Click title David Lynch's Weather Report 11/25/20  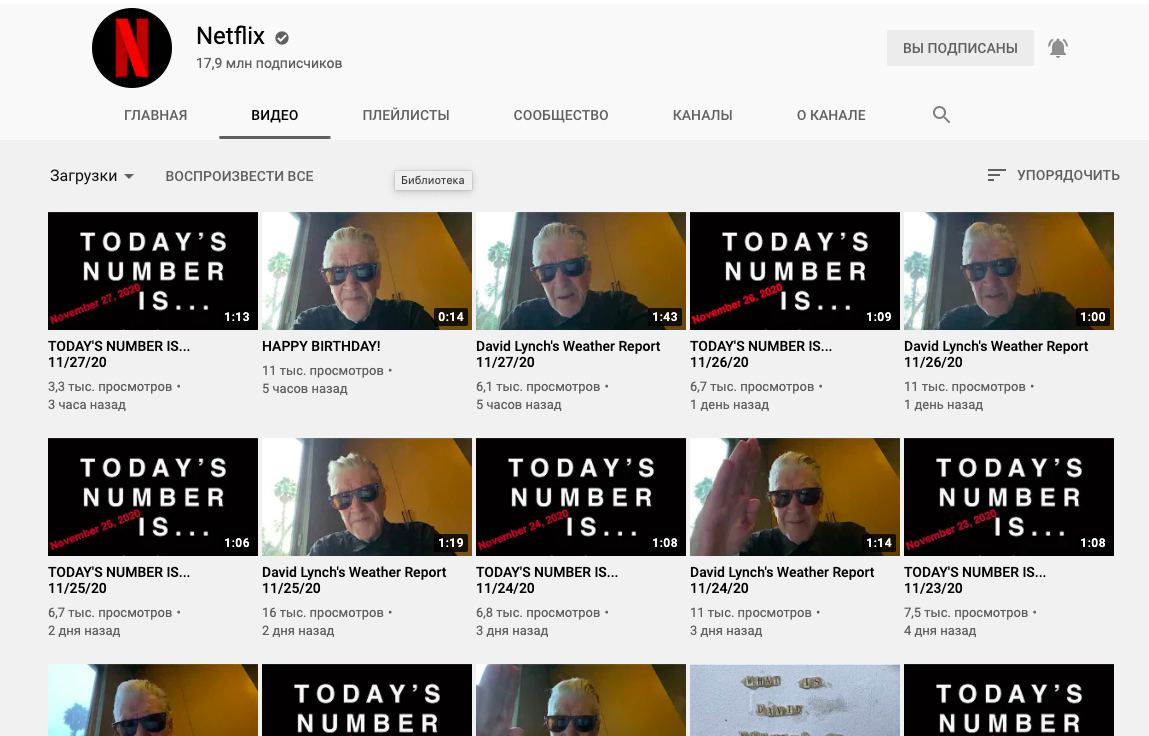354,580
